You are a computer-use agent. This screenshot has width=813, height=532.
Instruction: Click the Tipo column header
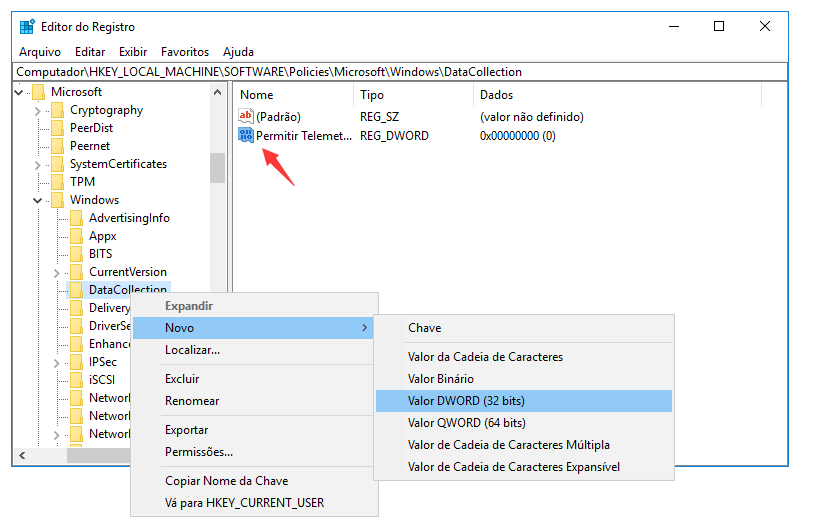(x=372, y=95)
